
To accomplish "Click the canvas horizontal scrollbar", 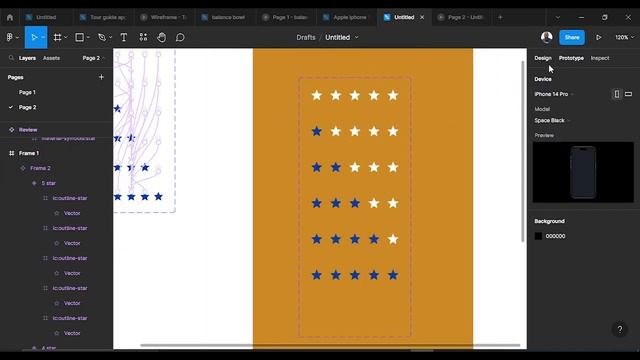I will 330,345.
